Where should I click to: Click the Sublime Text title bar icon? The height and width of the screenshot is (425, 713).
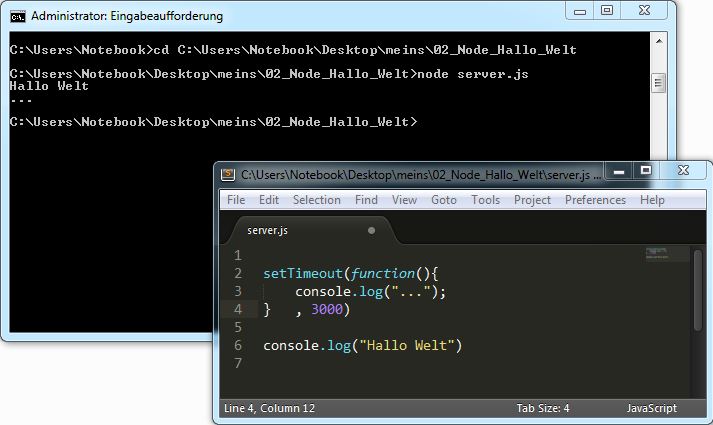click(228, 175)
